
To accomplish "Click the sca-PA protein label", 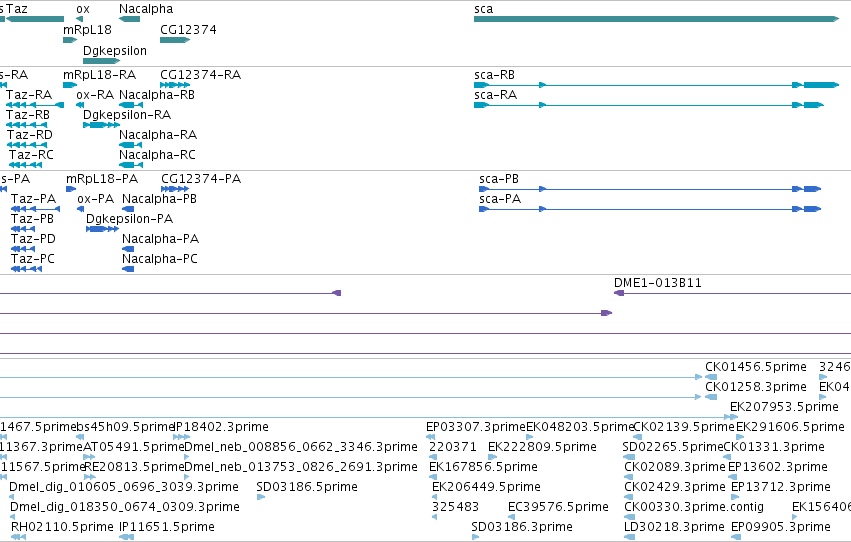I will 500,199.
